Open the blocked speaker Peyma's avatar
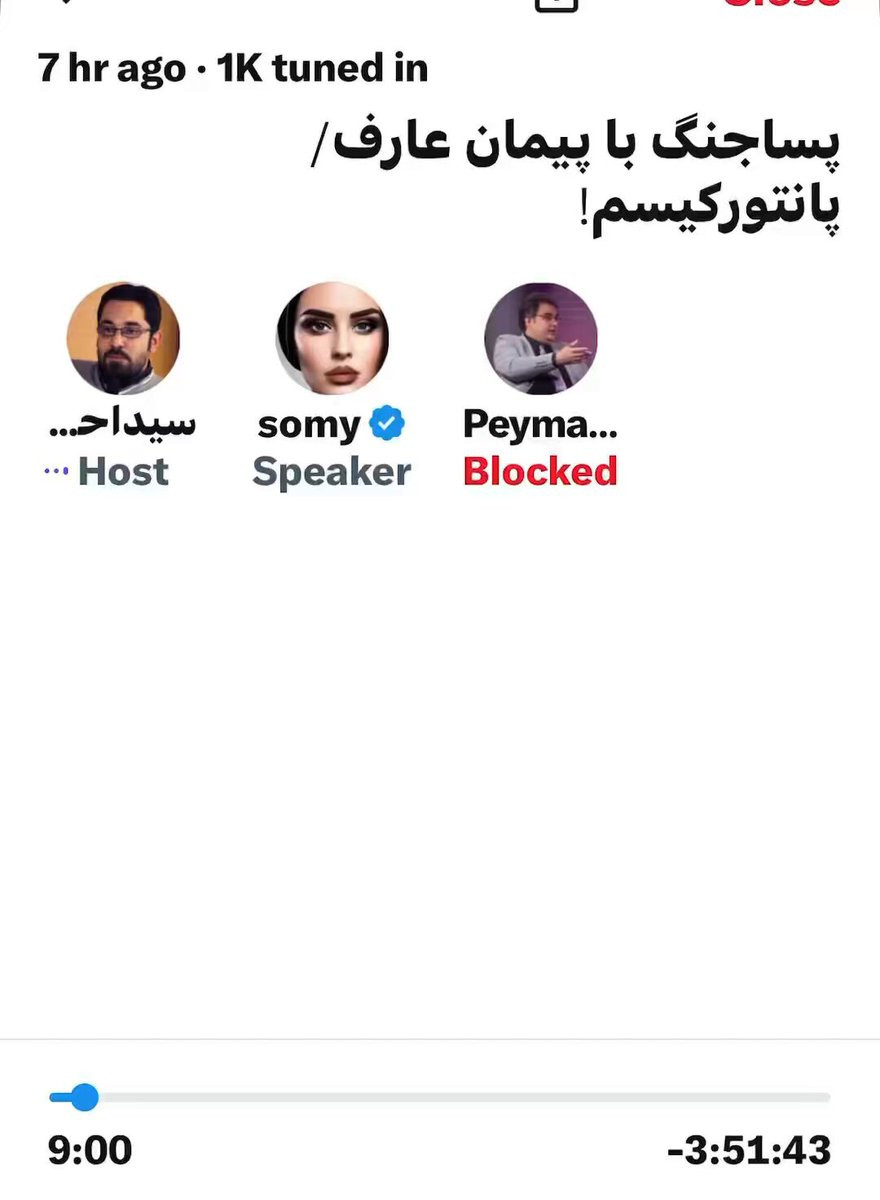The height and width of the screenshot is (1200, 880). (x=541, y=338)
